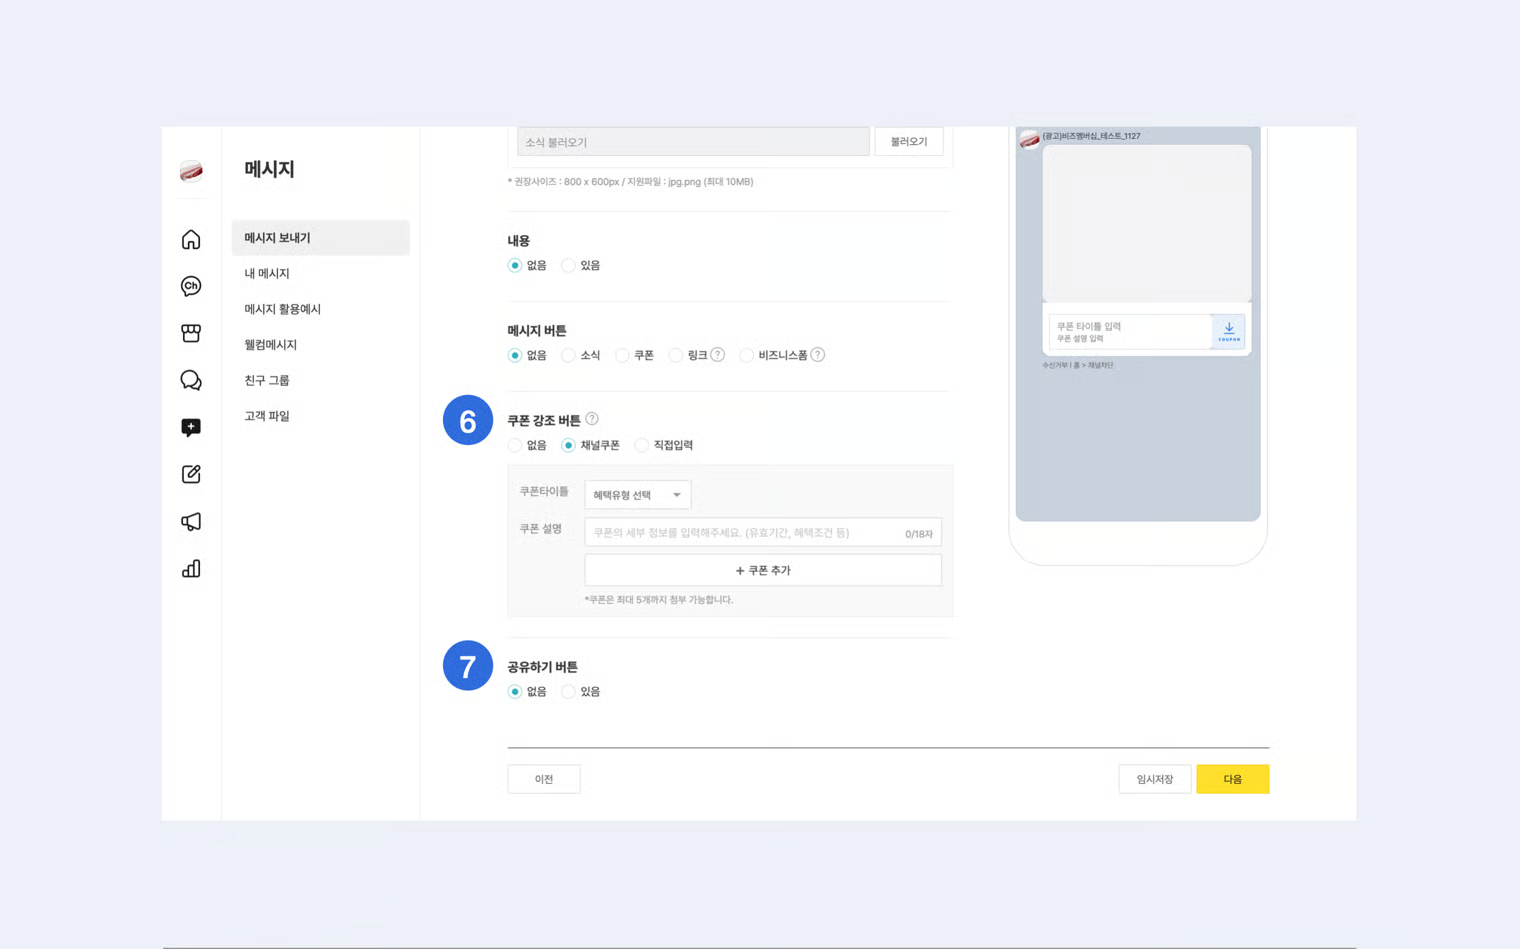Click the 임시저장 button

(1154, 779)
